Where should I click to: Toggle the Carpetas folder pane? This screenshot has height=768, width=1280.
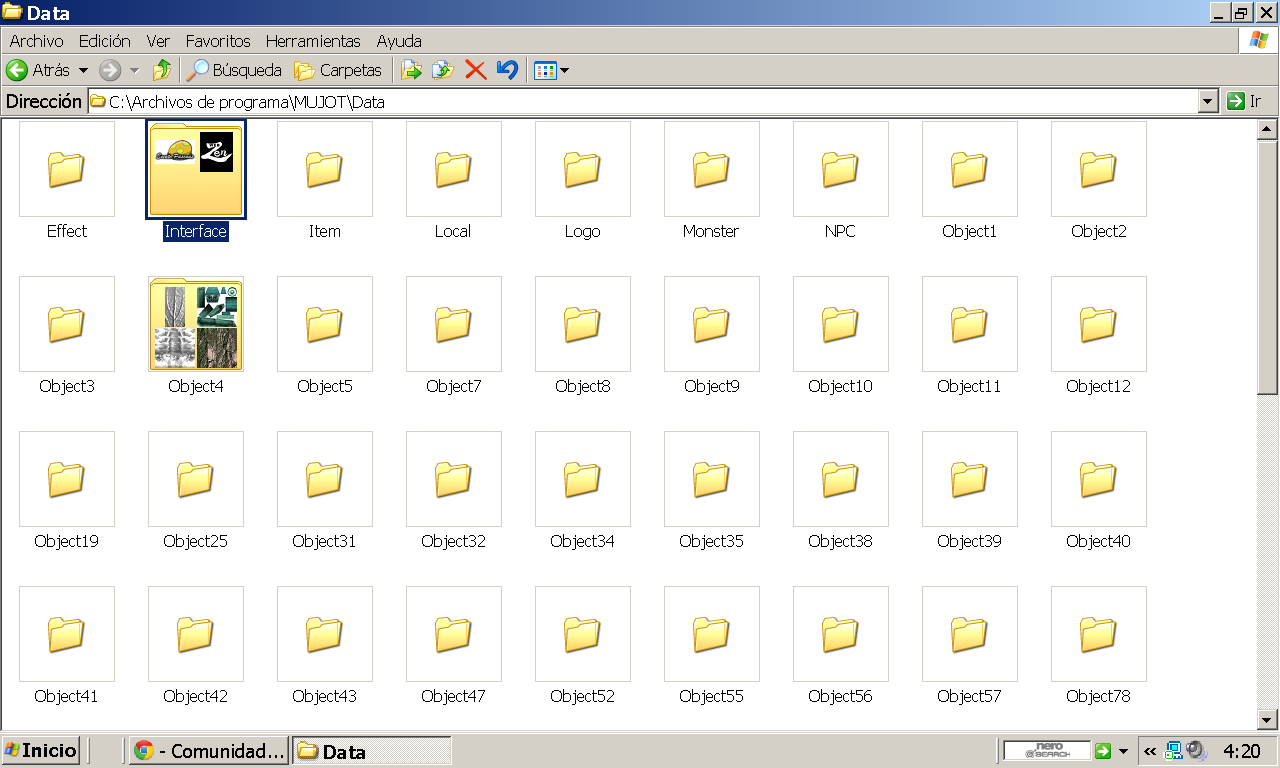338,71
